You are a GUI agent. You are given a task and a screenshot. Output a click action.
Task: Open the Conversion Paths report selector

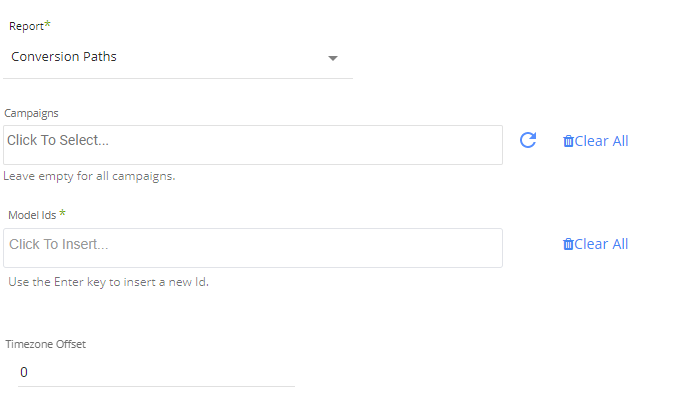[170, 57]
